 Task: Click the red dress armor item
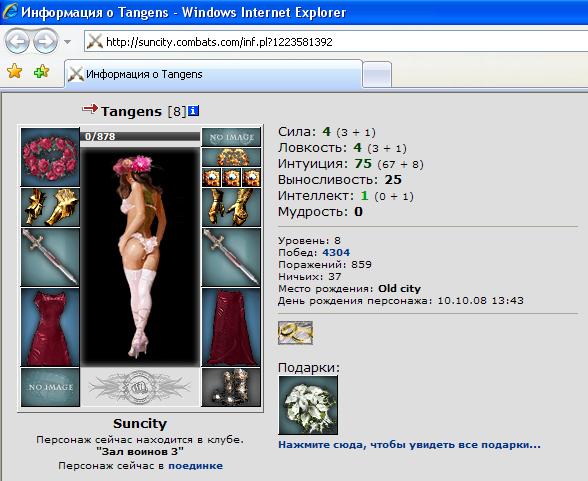[x=50, y=327]
